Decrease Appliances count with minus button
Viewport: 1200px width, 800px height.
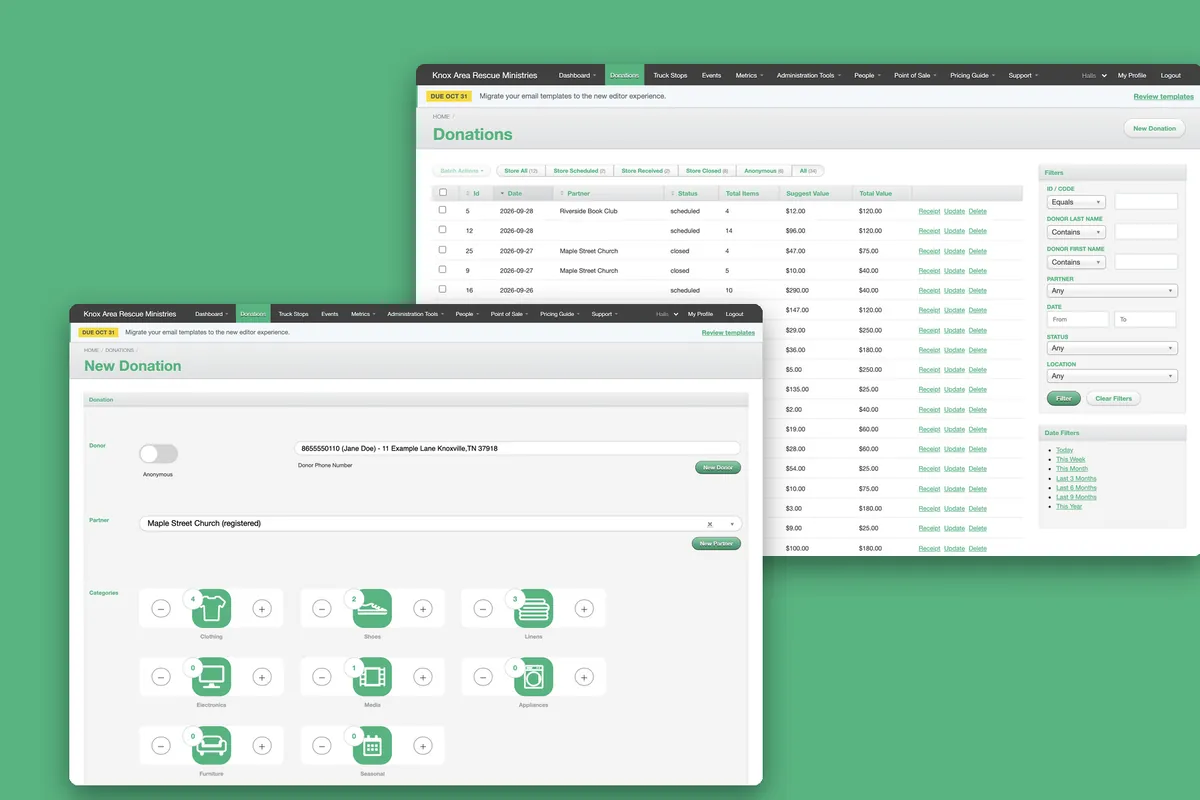pyautogui.click(x=483, y=677)
